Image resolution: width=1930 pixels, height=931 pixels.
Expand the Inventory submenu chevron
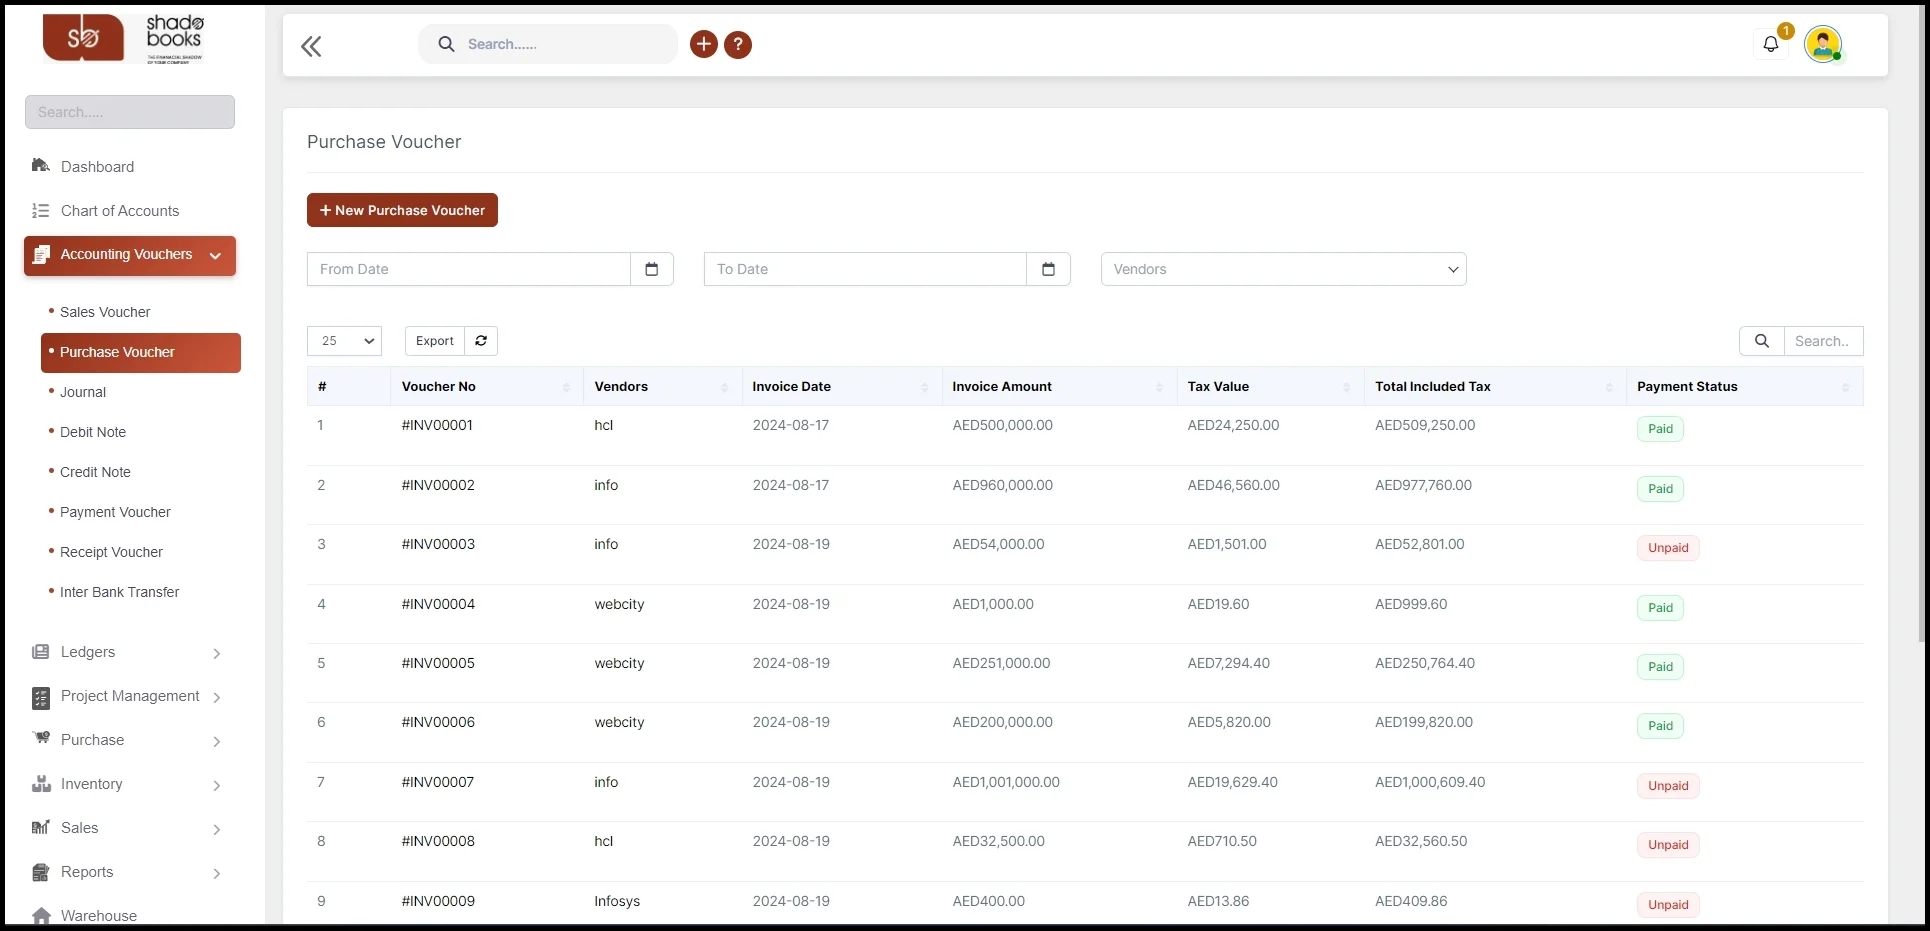217,785
